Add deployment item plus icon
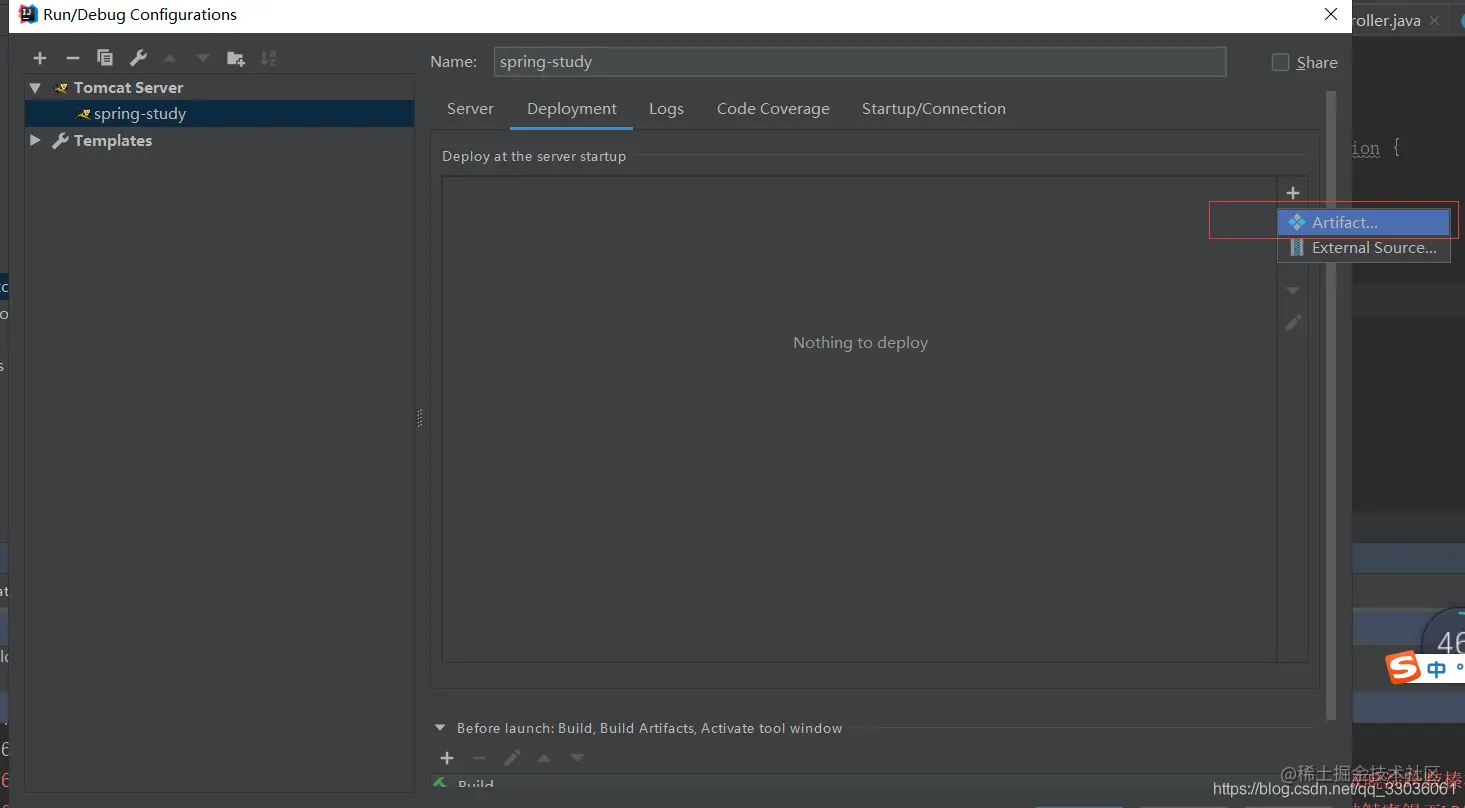1465x808 pixels. click(x=1293, y=193)
